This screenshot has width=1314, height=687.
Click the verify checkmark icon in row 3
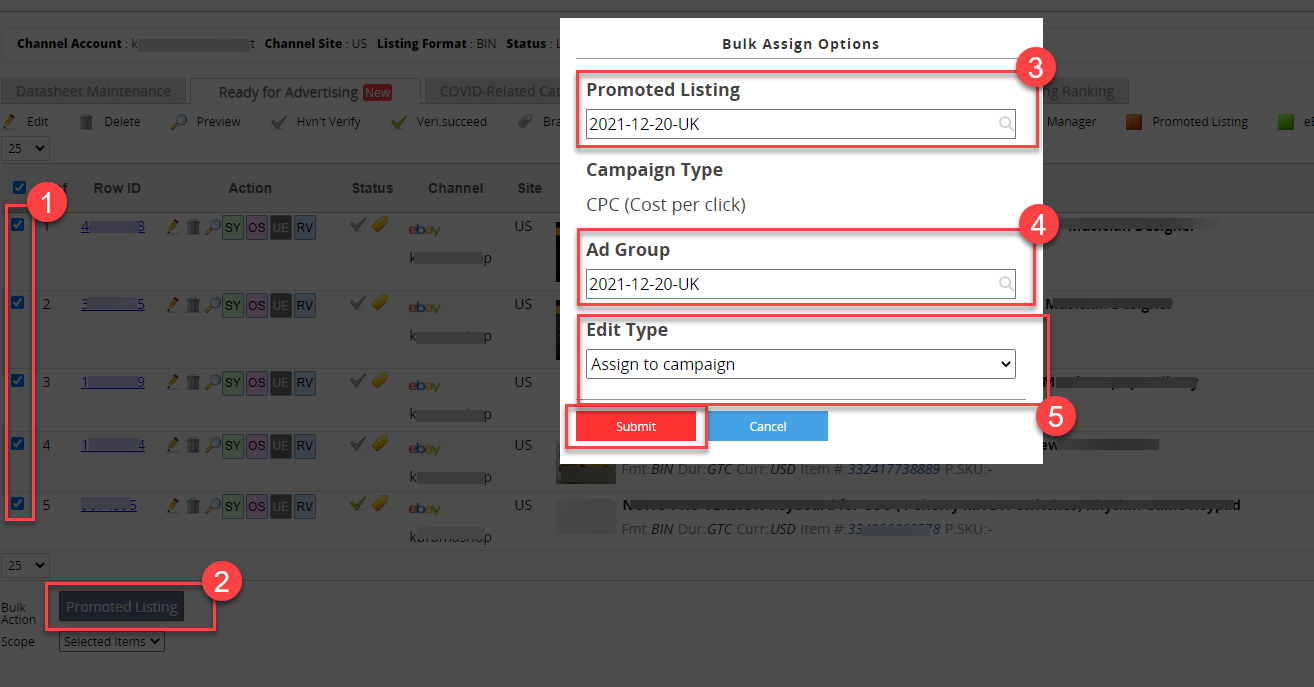click(359, 380)
